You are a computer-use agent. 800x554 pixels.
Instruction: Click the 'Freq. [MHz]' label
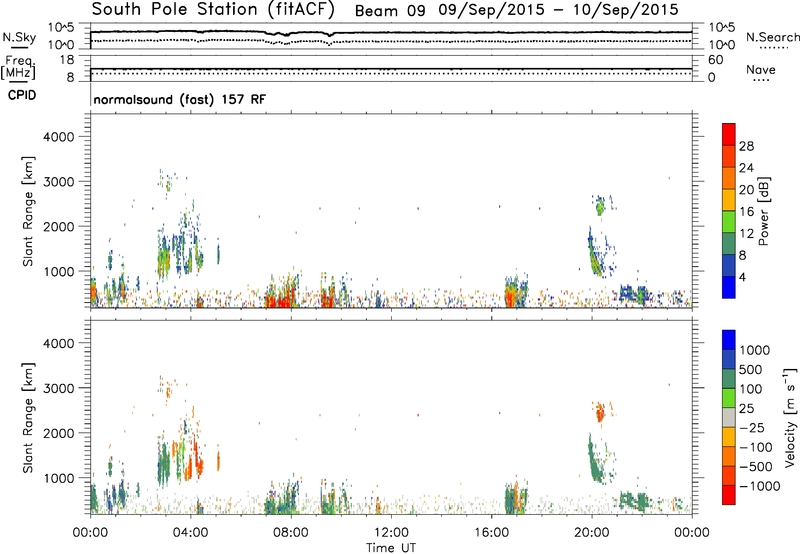click(x=19, y=68)
